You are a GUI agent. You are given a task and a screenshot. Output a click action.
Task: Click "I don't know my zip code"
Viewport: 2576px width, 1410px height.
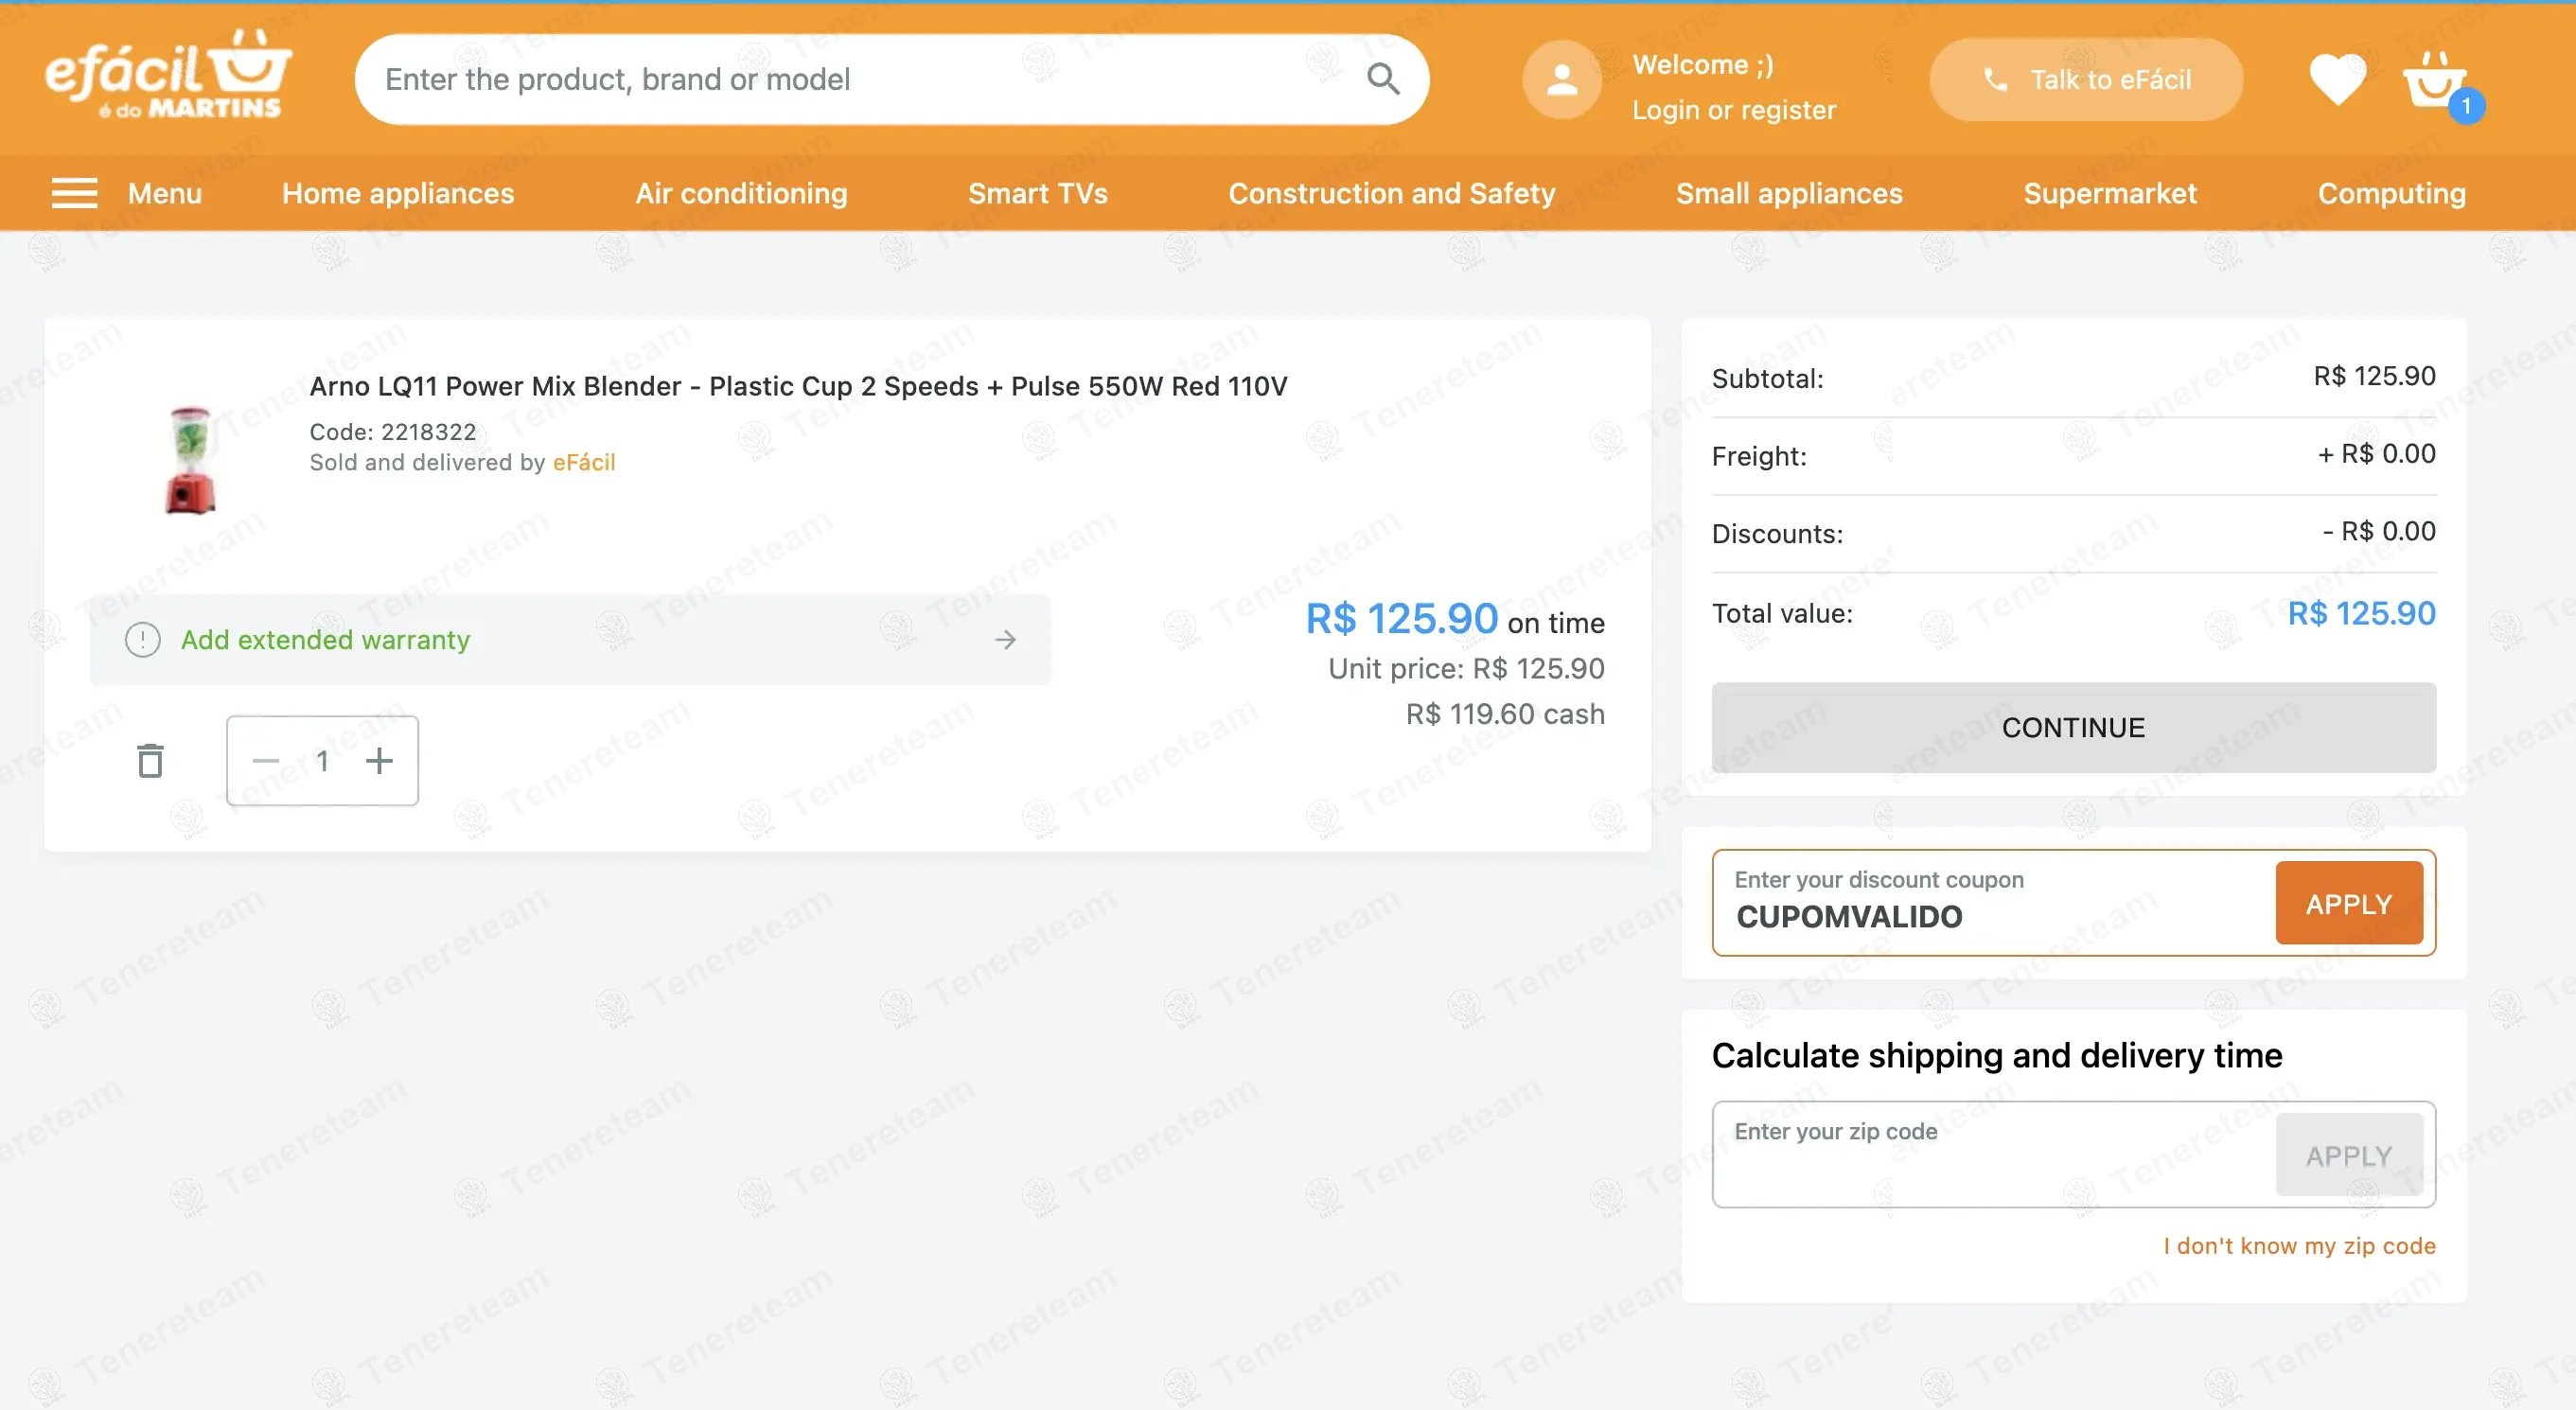click(2299, 1246)
